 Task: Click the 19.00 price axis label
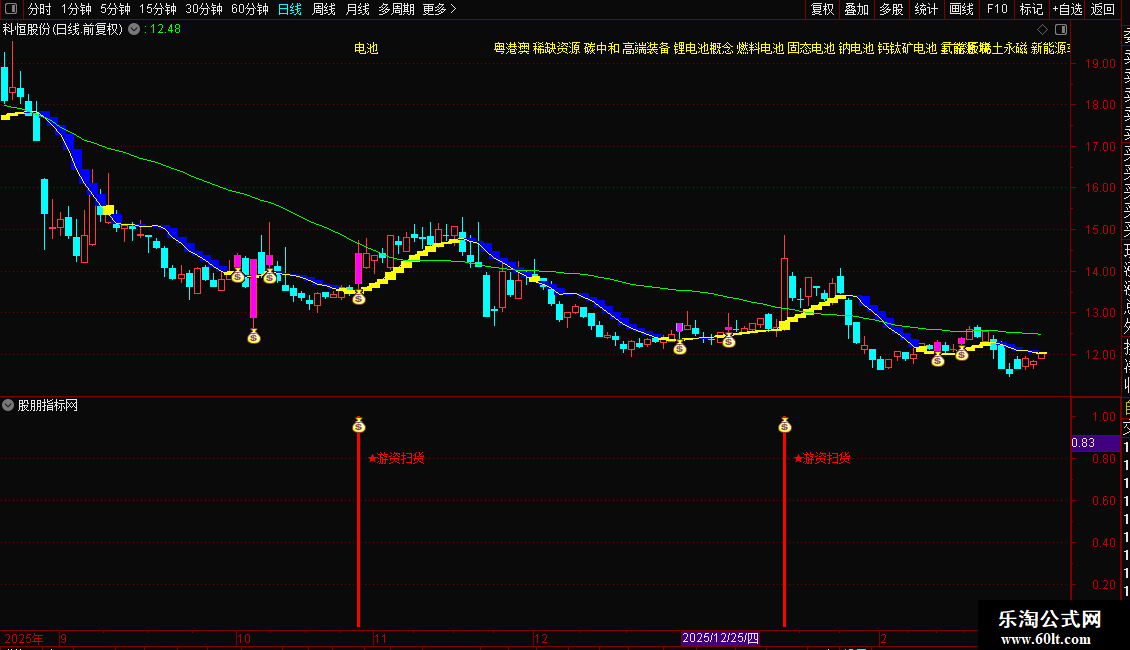1100,63
